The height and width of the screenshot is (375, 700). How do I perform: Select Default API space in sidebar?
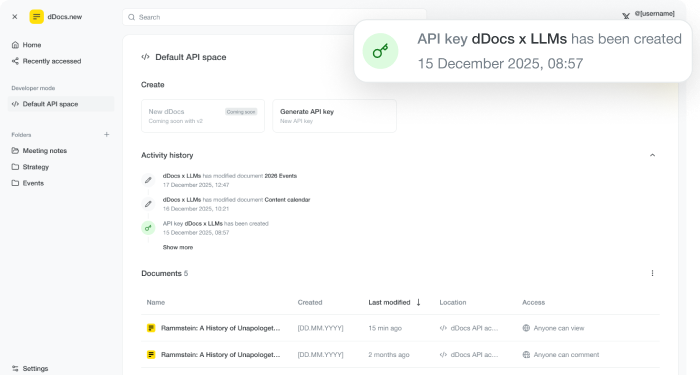point(61,104)
